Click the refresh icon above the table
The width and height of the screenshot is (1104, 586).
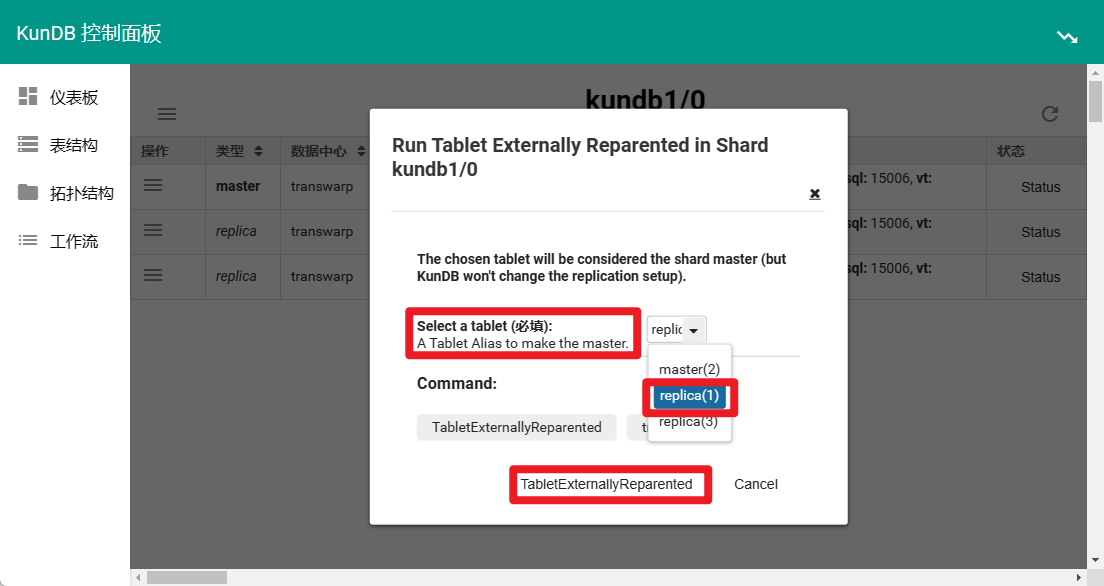[1049, 114]
